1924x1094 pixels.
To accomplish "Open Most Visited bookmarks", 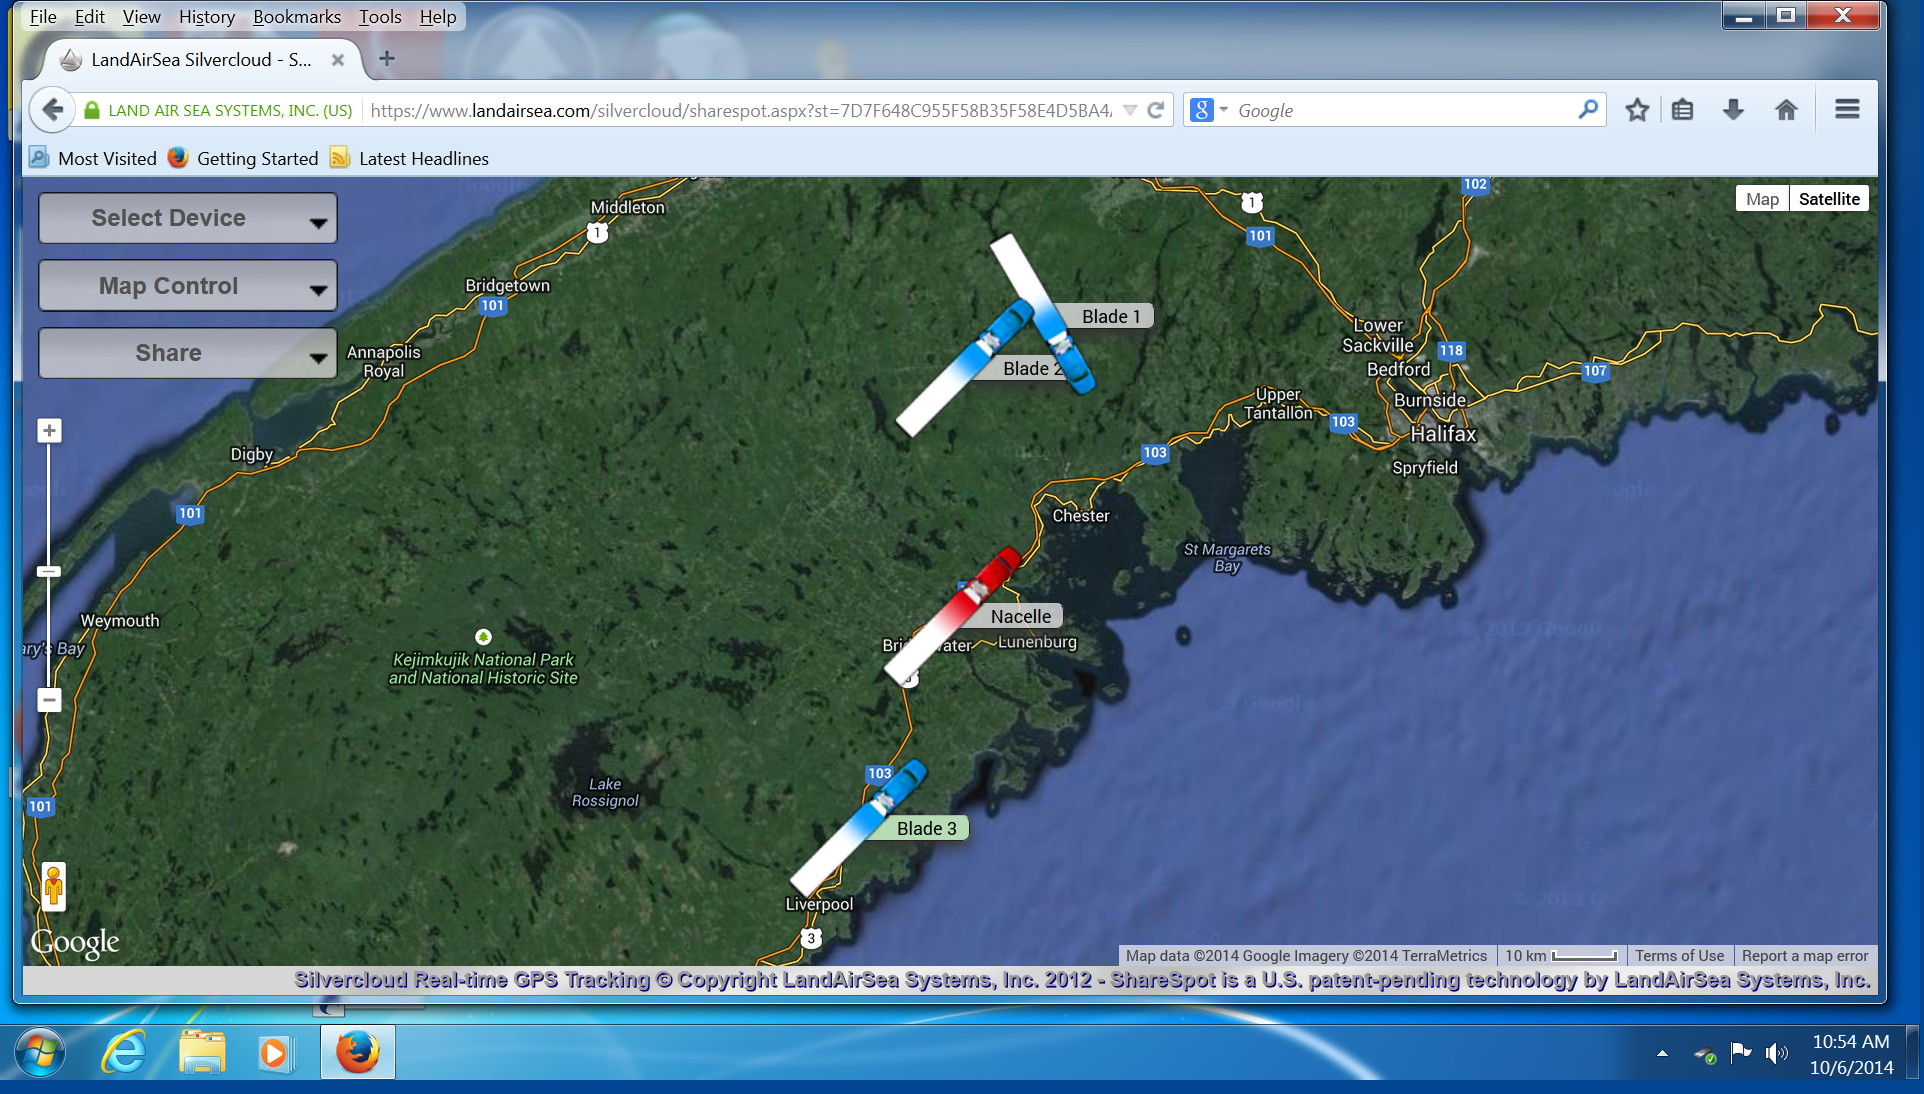I will tap(93, 158).
